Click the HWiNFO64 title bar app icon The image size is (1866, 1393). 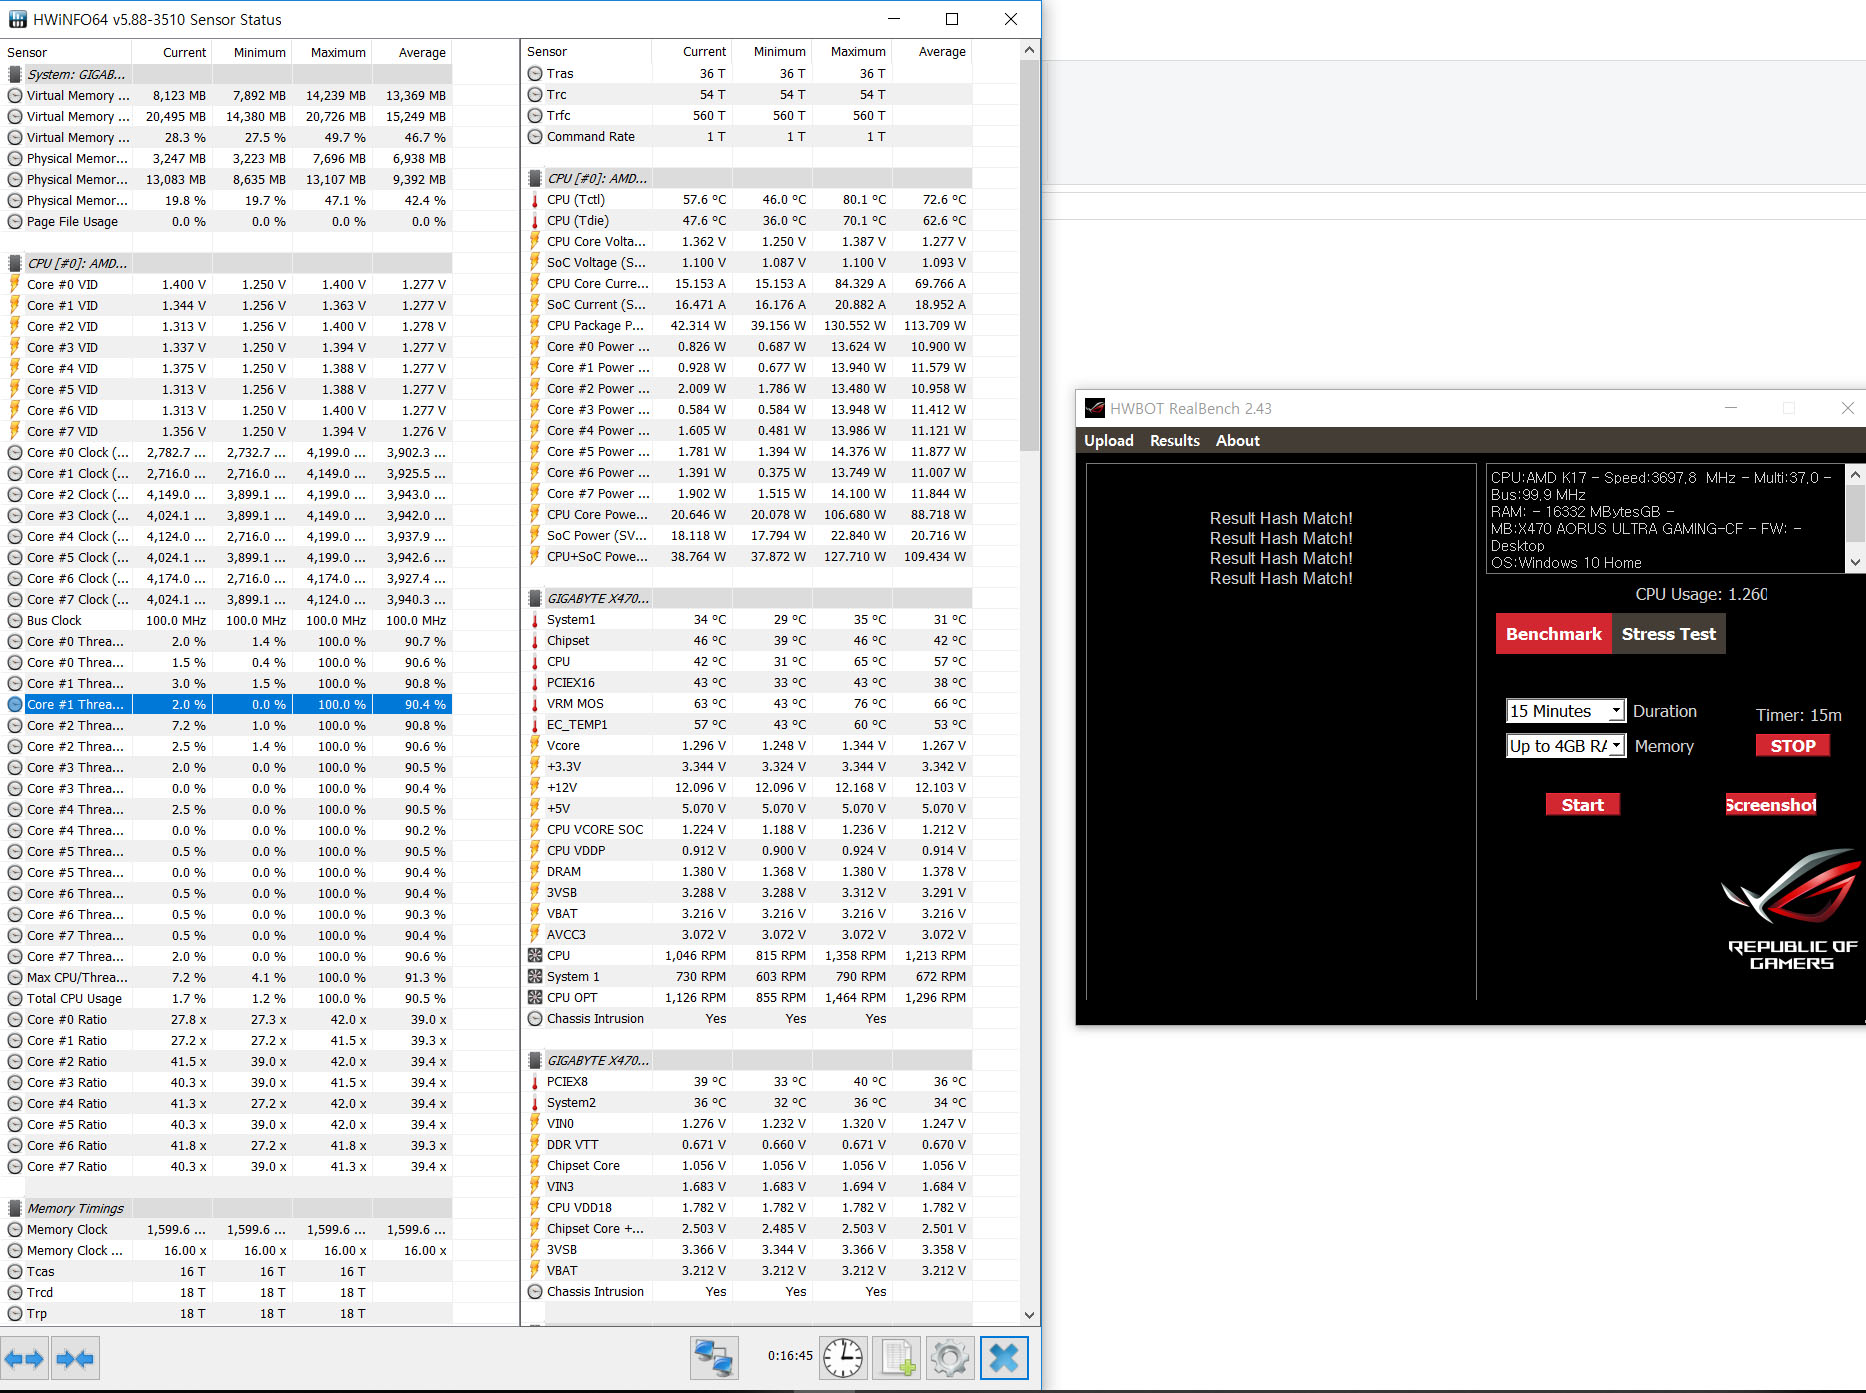coord(17,19)
